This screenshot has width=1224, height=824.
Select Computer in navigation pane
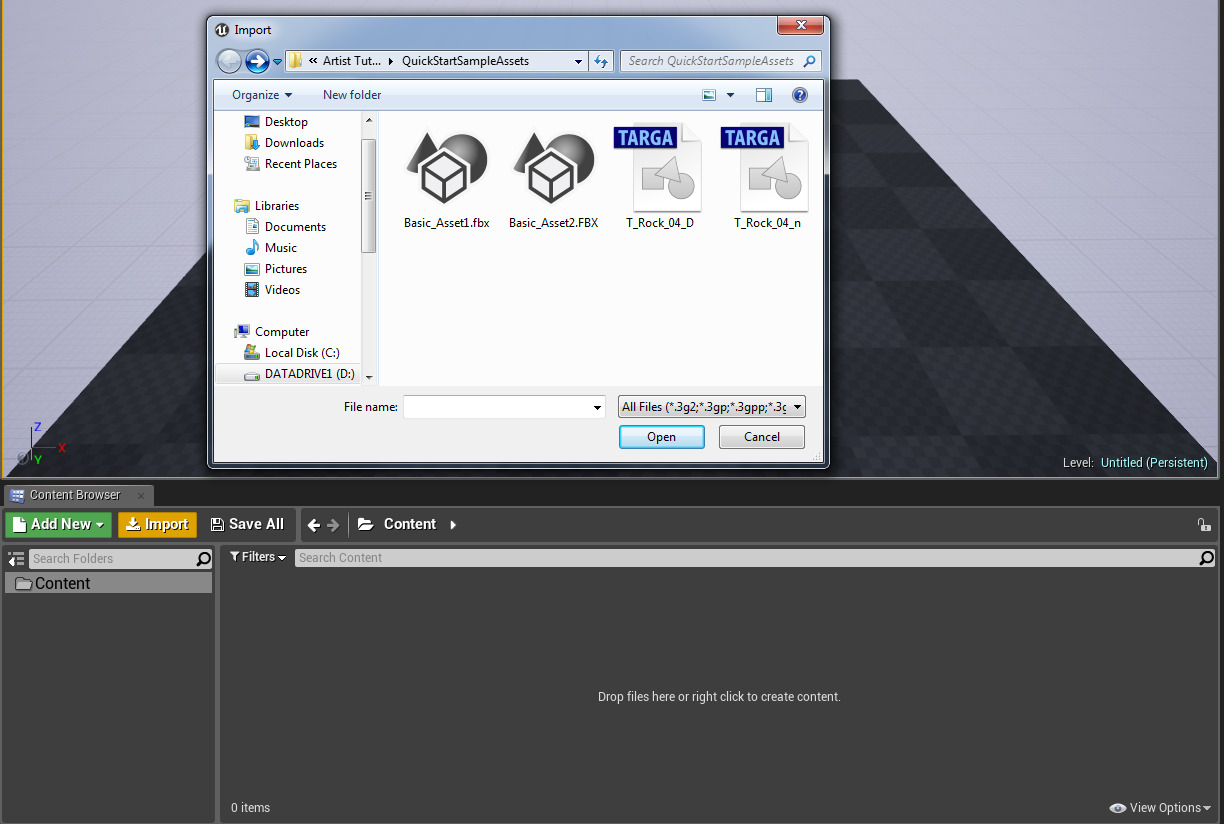pyautogui.click(x=272, y=332)
